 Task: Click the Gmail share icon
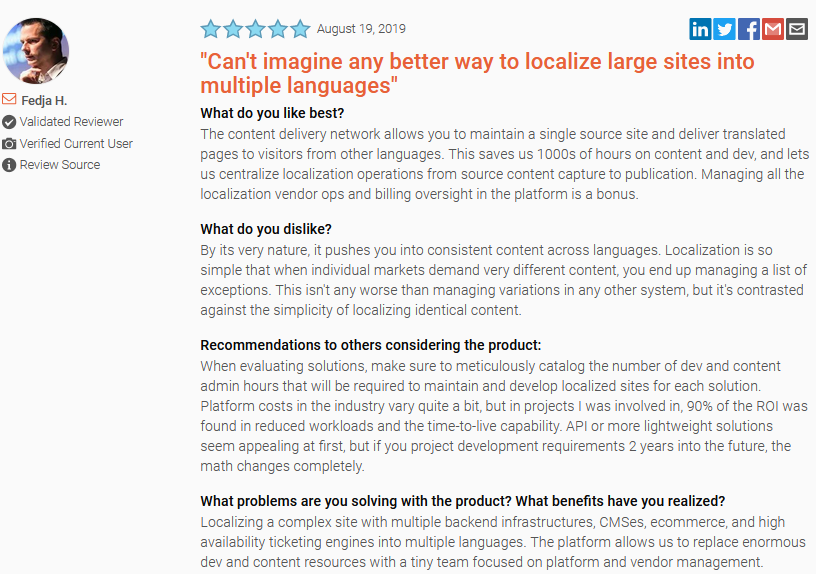click(772, 29)
